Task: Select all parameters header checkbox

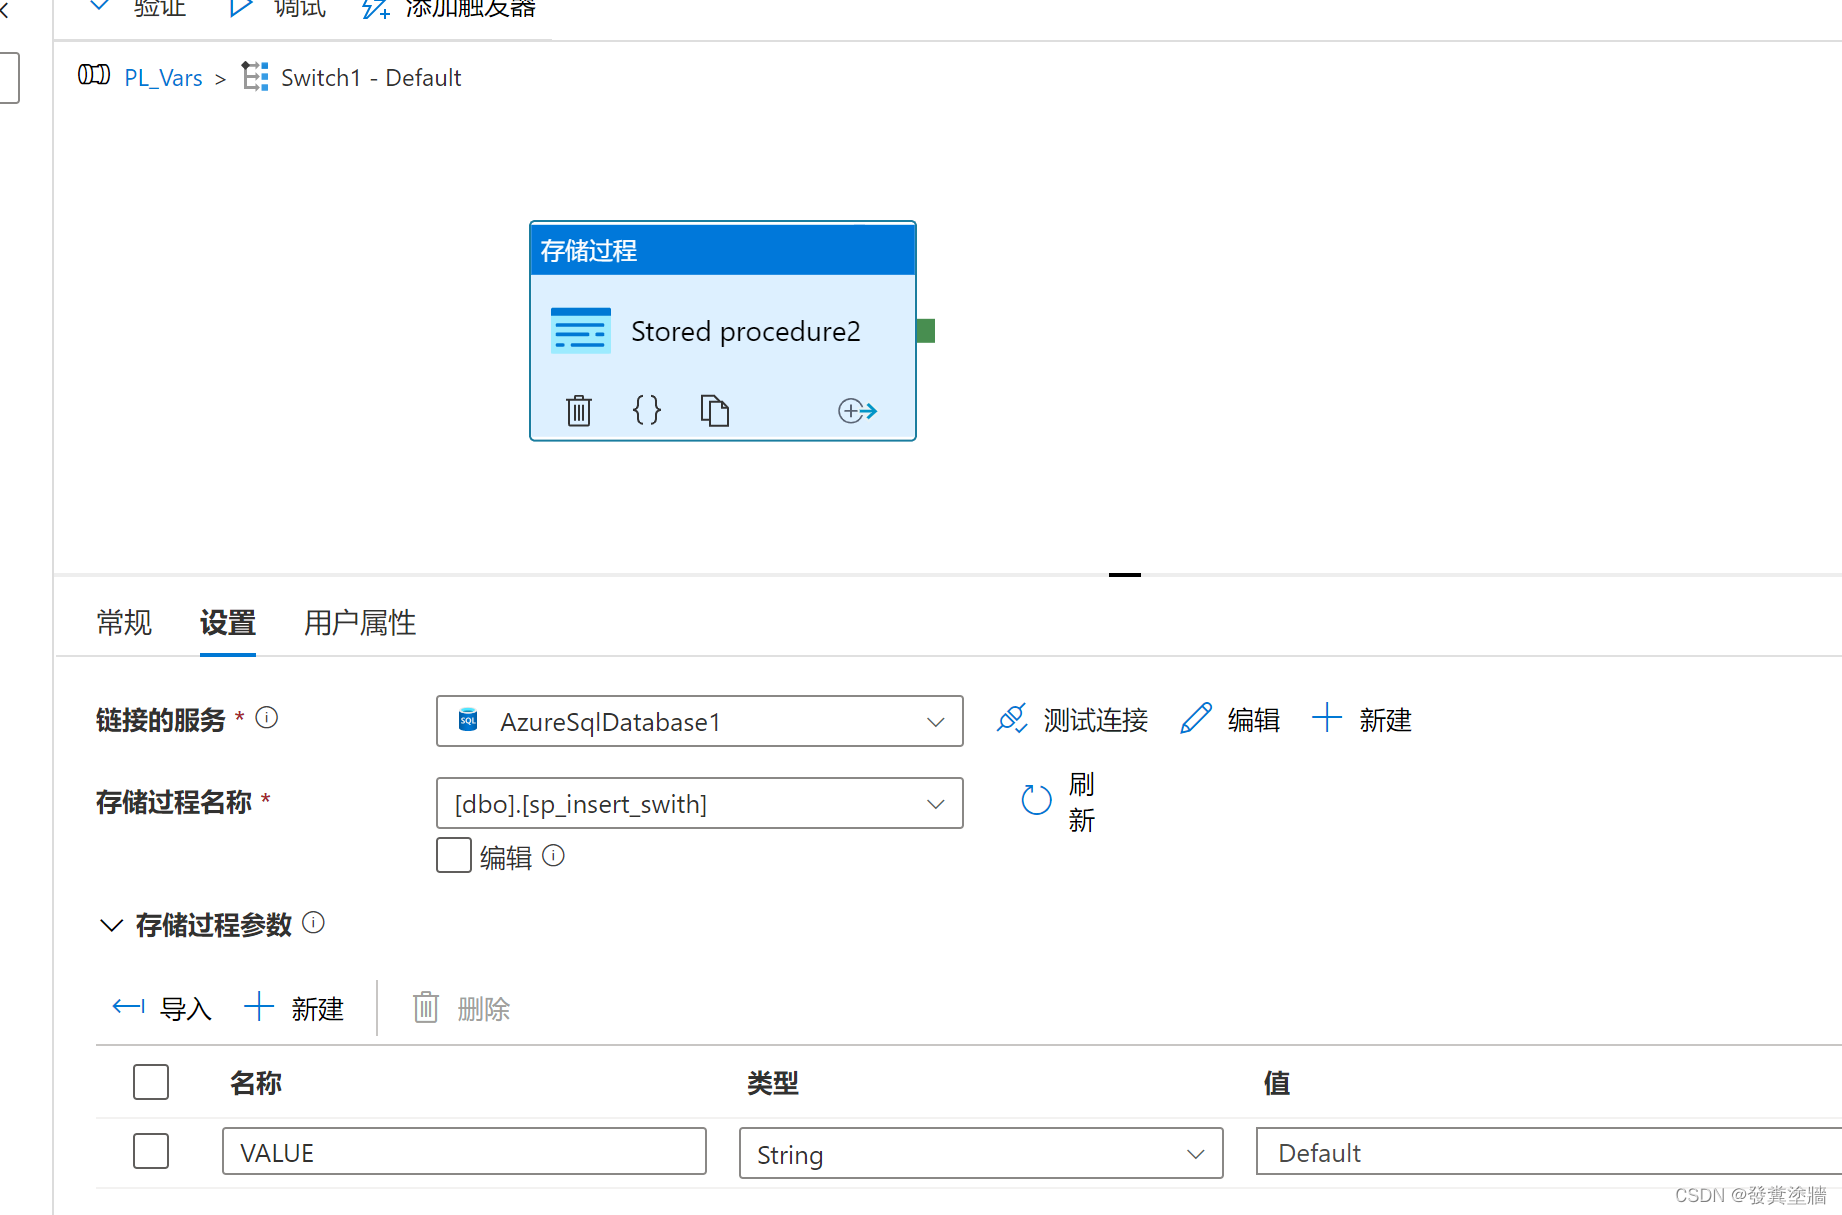Action: pyautogui.click(x=151, y=1082)
